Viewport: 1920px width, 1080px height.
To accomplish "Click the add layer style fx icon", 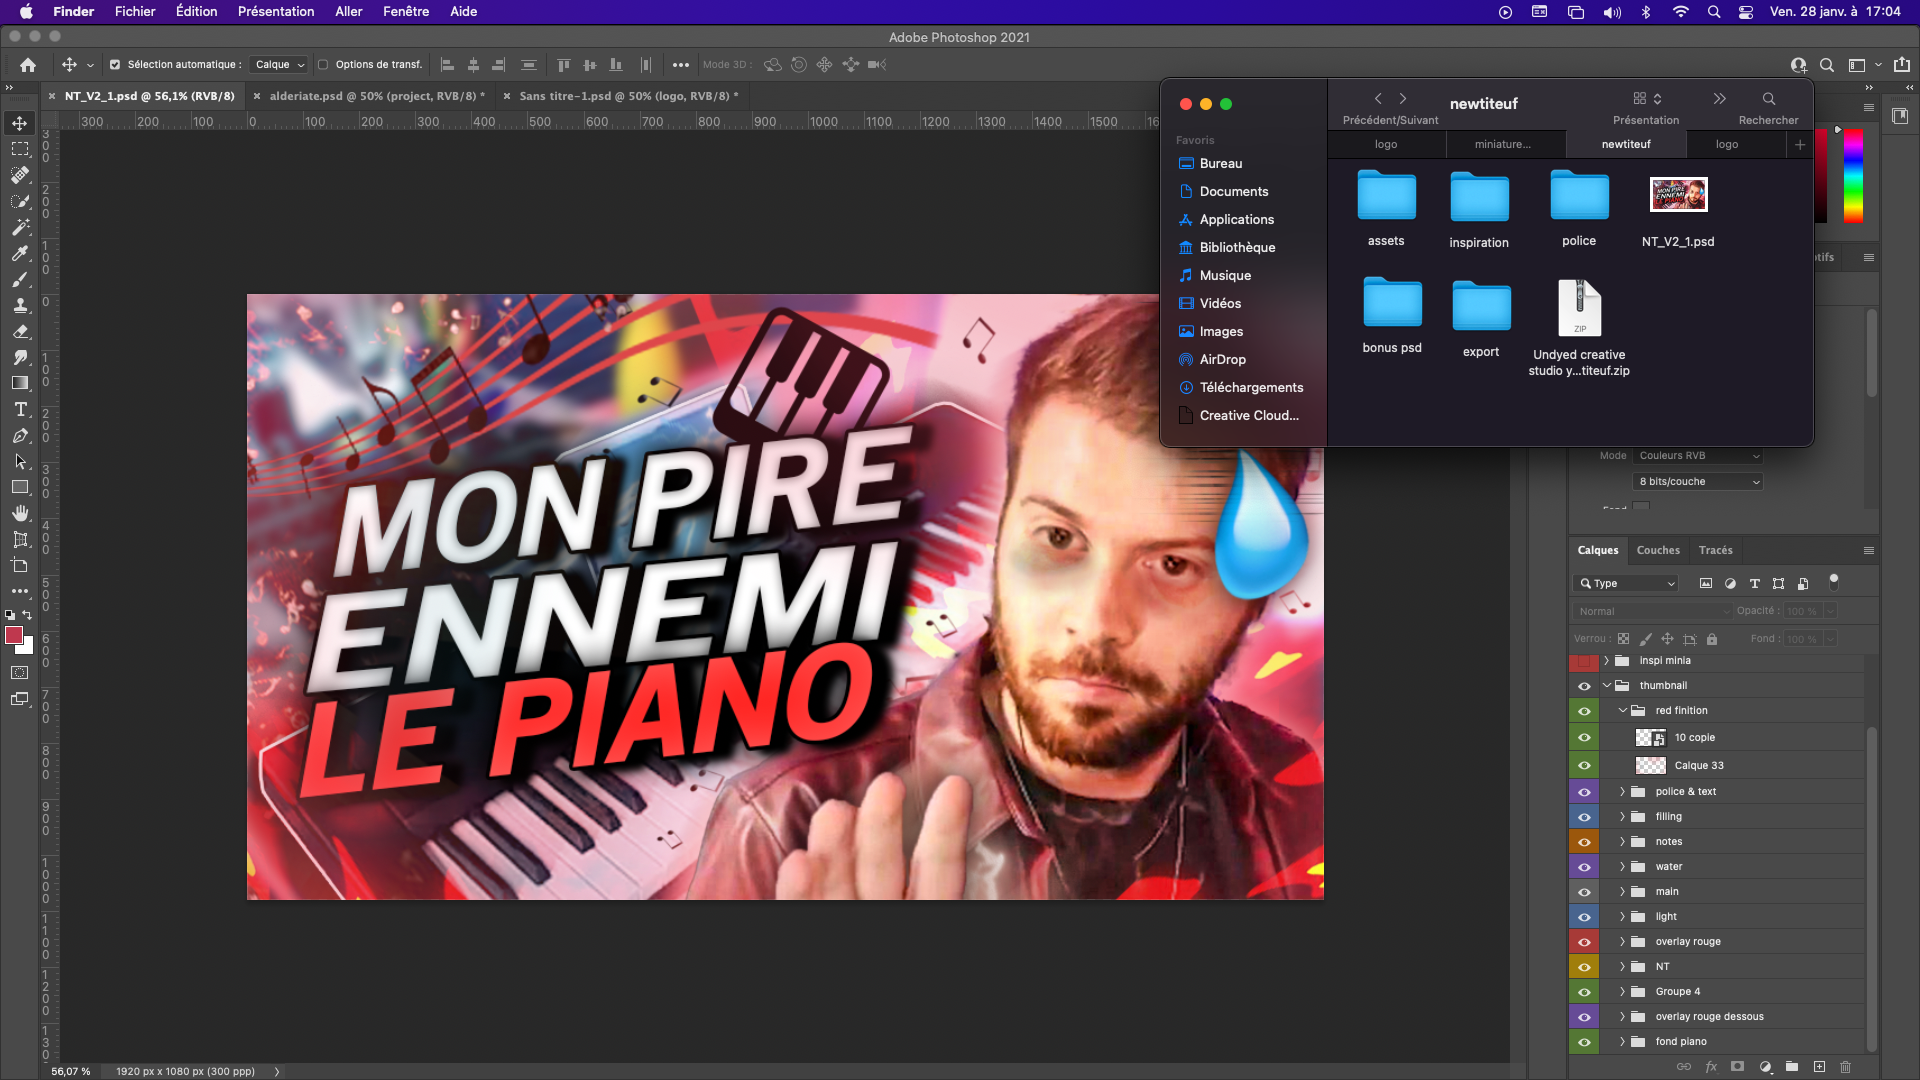I will pyautogui.click(x=1711, y=1067).
